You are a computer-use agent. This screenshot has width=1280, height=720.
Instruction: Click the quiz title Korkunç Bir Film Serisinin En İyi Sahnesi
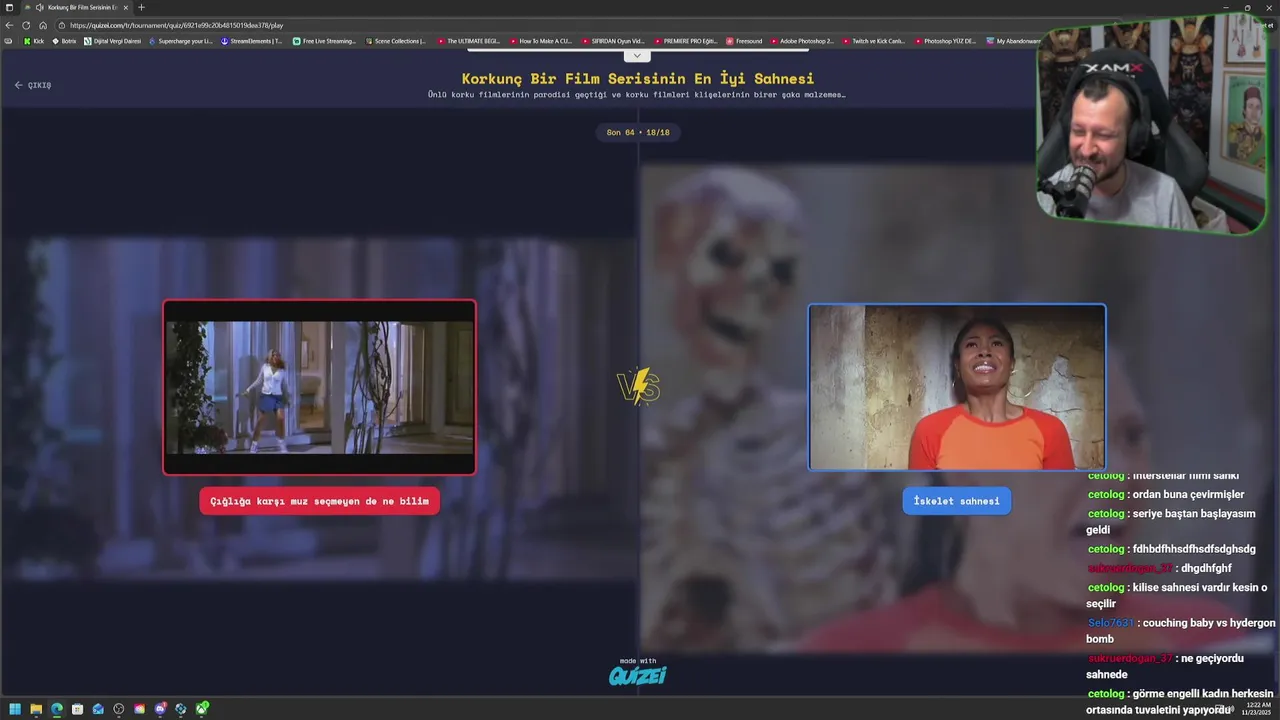(638, 78)
